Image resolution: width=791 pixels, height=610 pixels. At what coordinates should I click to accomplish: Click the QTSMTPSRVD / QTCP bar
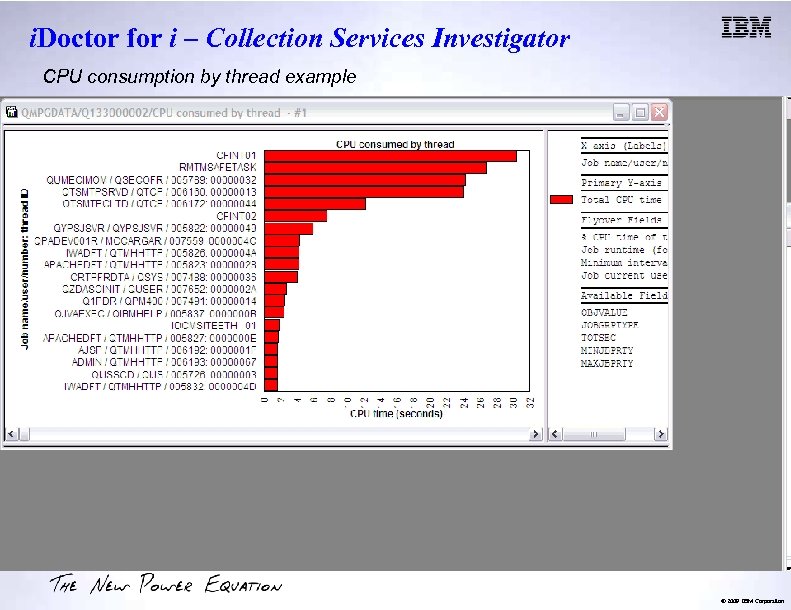point(364,192)
